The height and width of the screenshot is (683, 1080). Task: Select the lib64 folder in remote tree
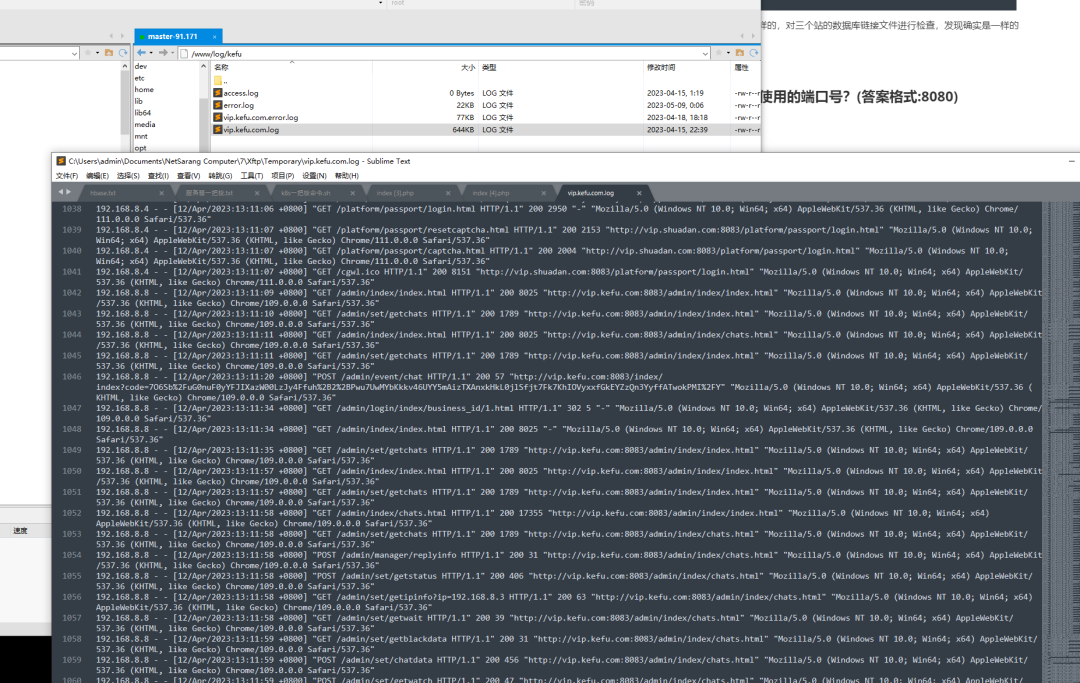[x=143, y=113]
